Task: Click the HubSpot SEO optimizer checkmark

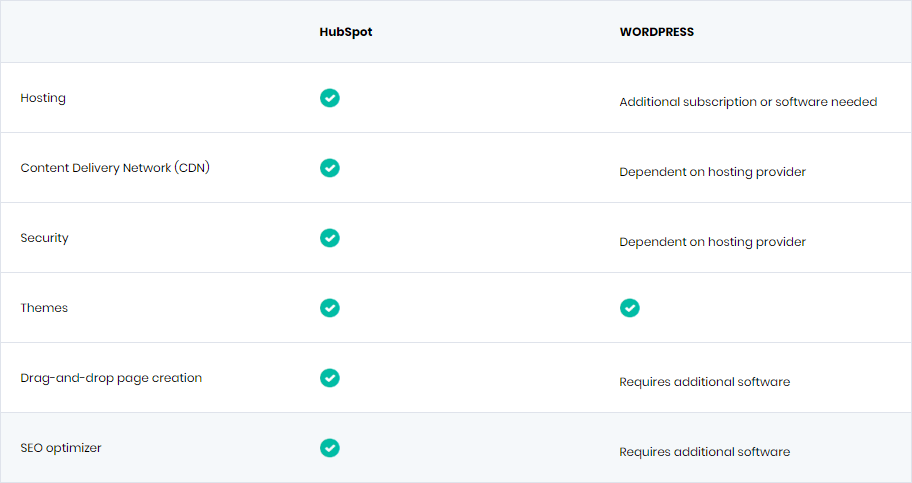Action: pos(330,448)
